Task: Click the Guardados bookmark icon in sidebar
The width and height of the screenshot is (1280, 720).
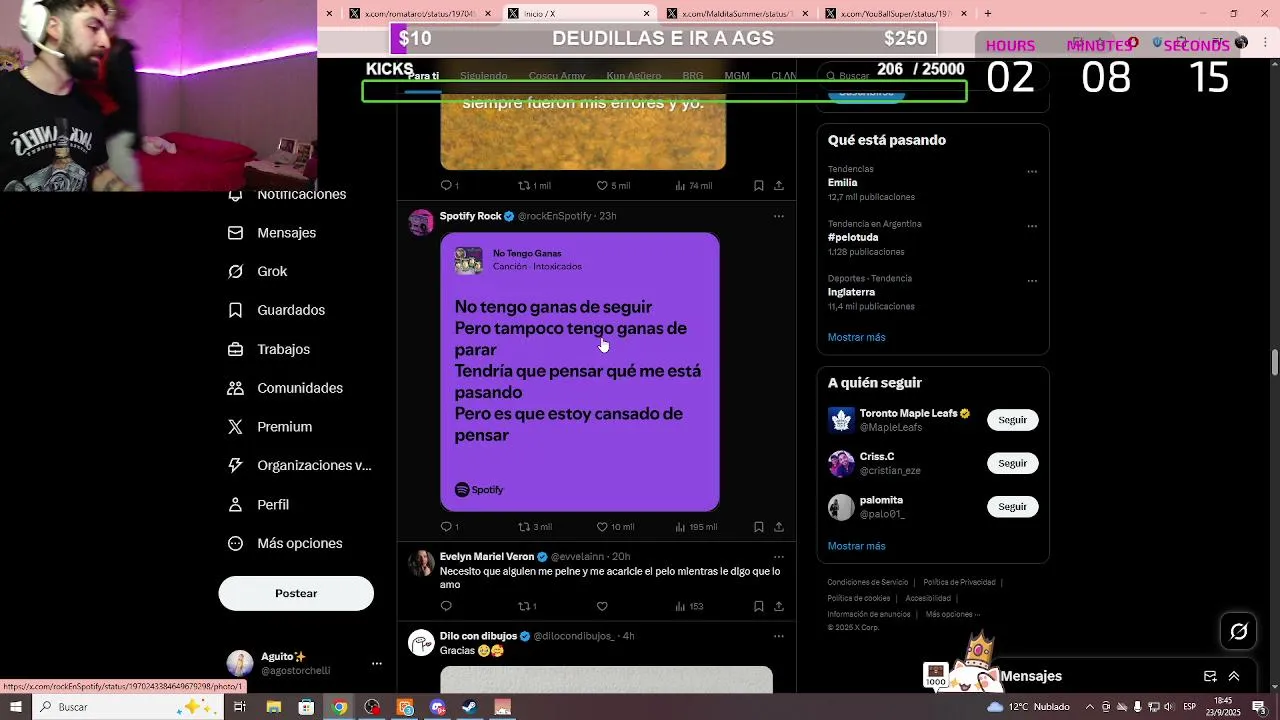Action: tap(235, 311)
